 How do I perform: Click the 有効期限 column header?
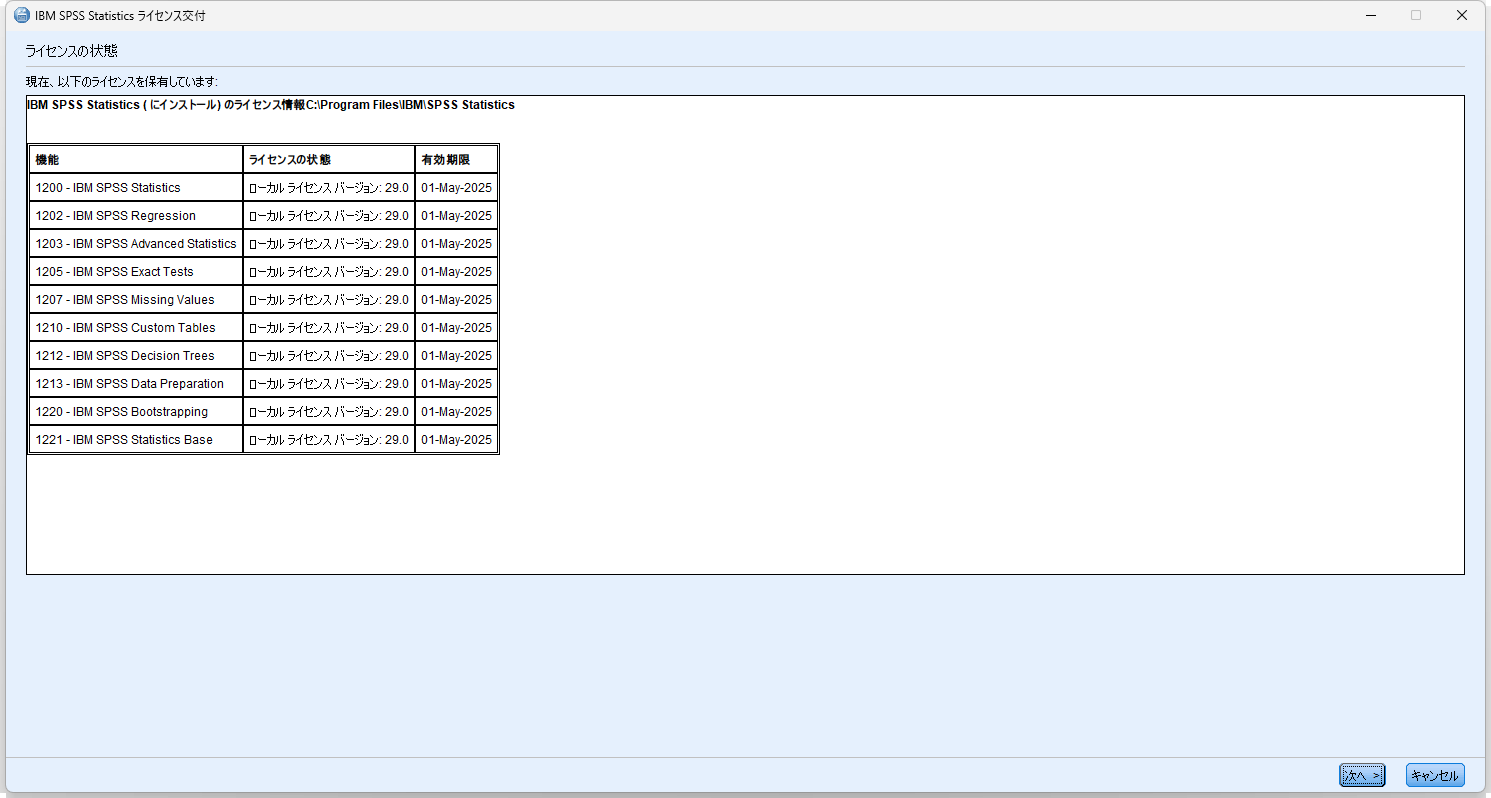(x=445, y=160)
